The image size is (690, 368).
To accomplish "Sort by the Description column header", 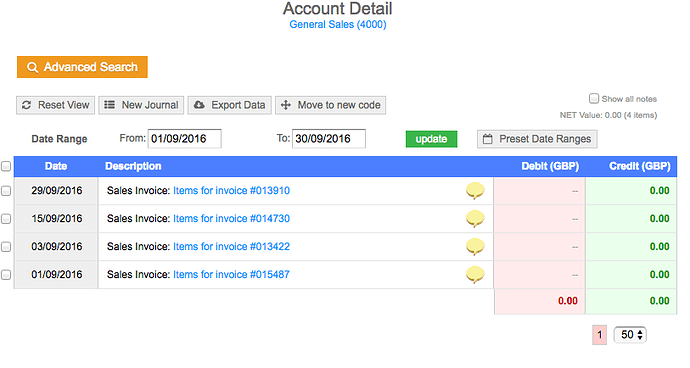I will pos(133,166).
